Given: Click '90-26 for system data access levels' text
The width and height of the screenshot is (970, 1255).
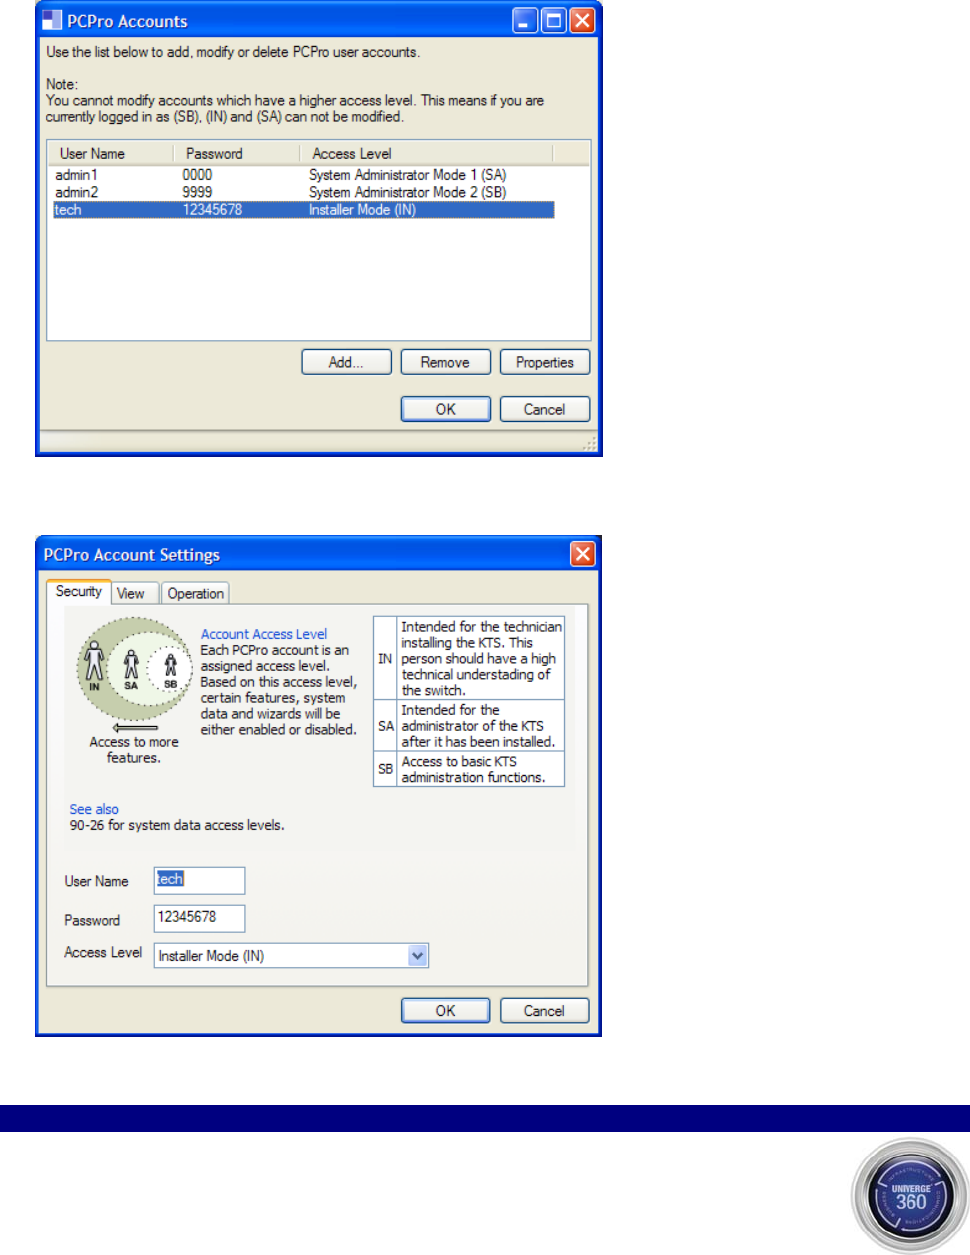Looking at the screenshot, I should 177,825.
